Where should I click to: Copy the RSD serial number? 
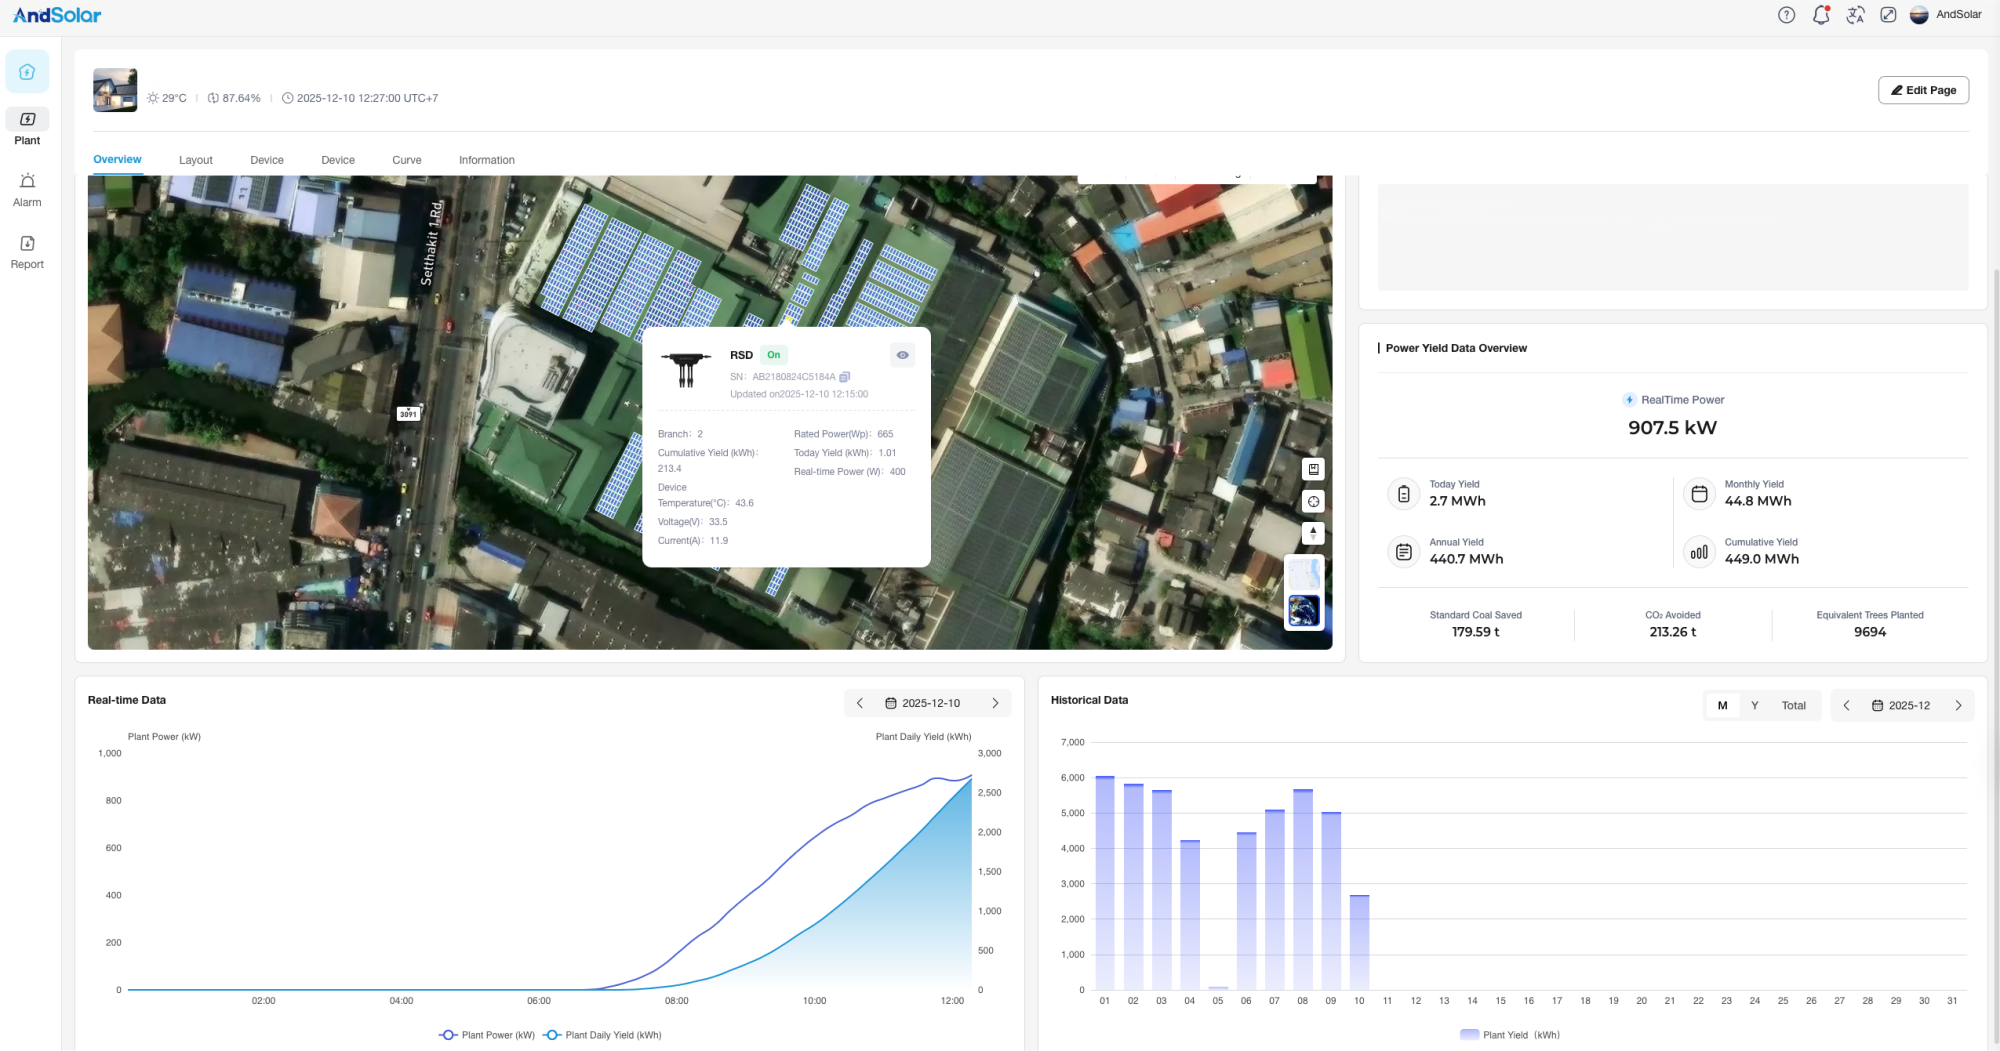click(845, 377)
